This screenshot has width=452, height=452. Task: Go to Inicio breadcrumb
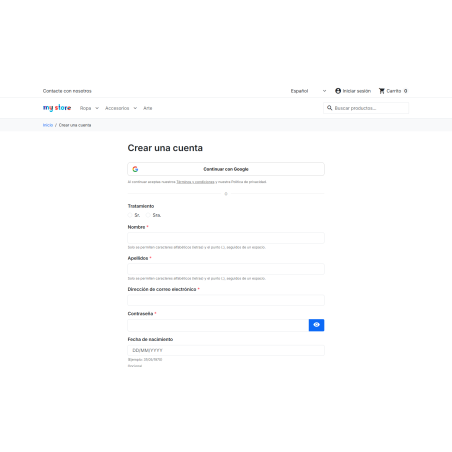tap(48, 125)
